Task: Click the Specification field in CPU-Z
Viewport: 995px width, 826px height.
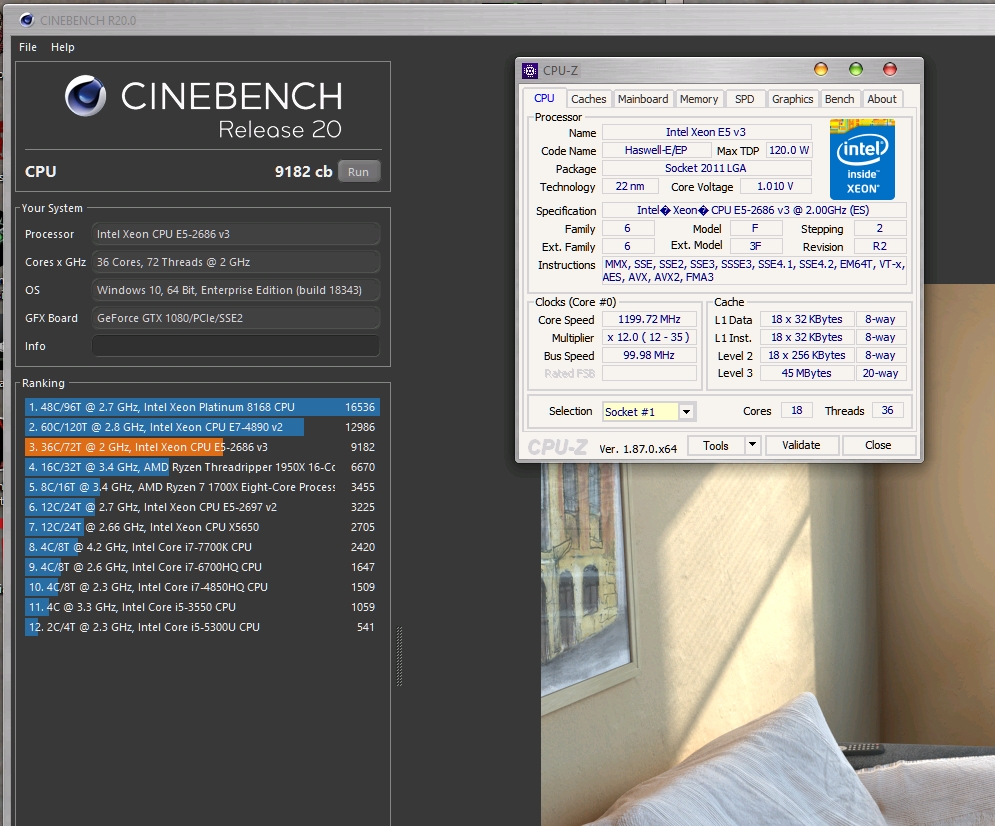Action: [x=754, y=210]
